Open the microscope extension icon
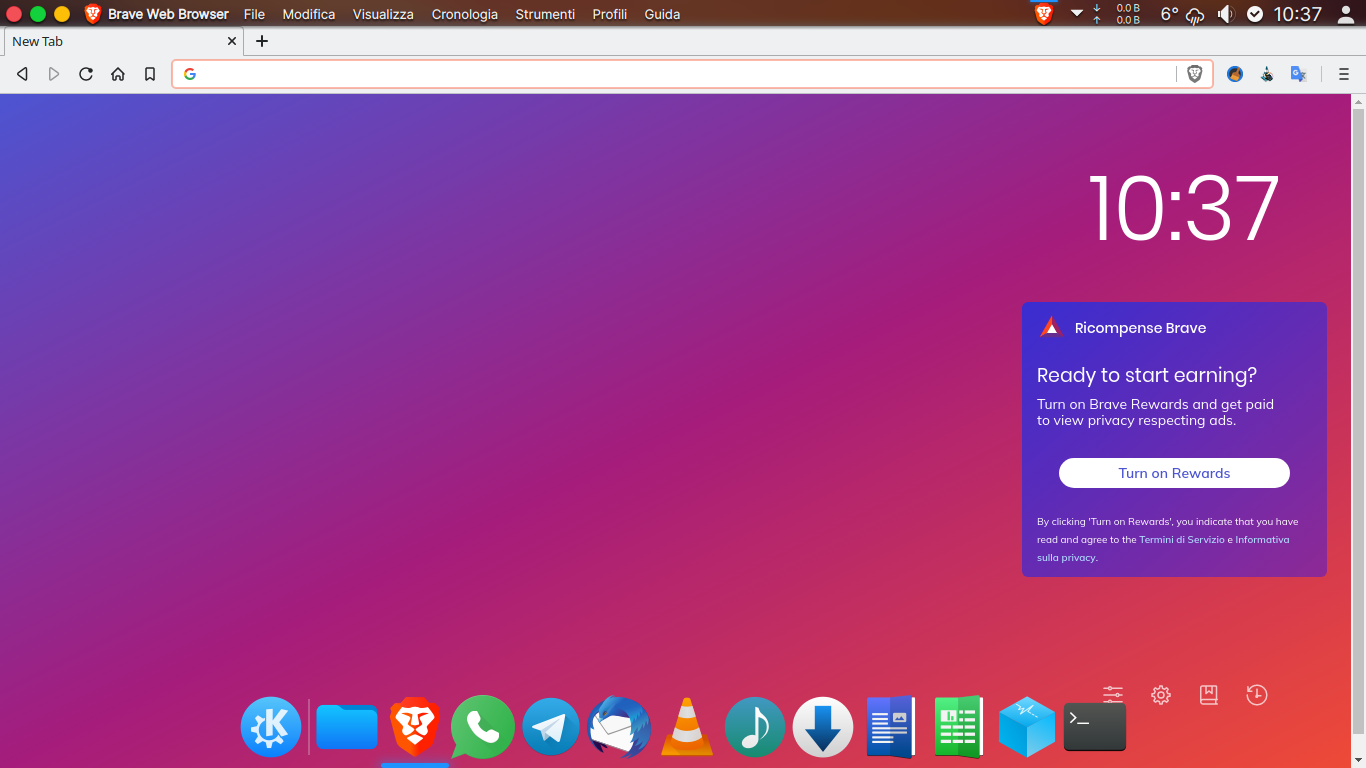1366x768 pixels. [1267, 74]
